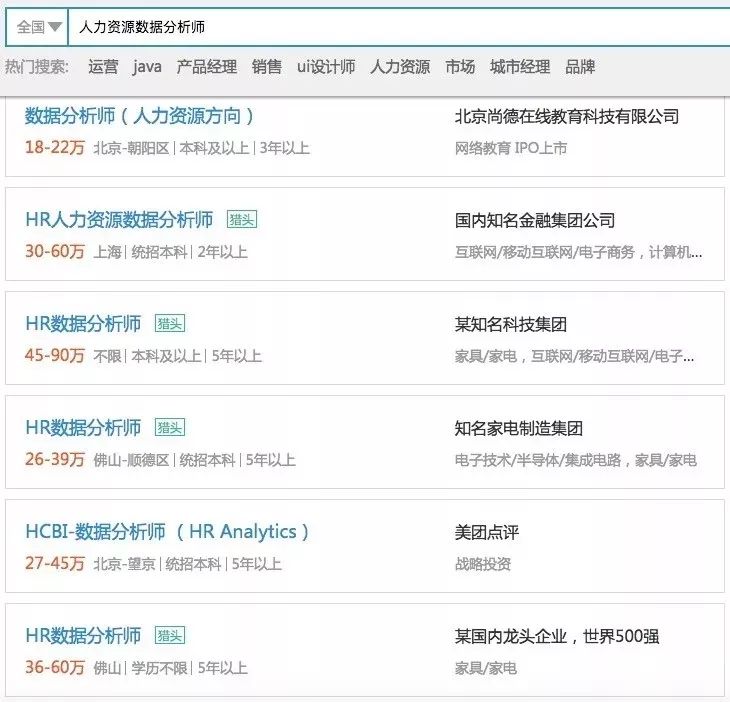The height and width of the screenshot is (702, 730).
Task: Open company 某知名科技集团
Action: point(511,324)
